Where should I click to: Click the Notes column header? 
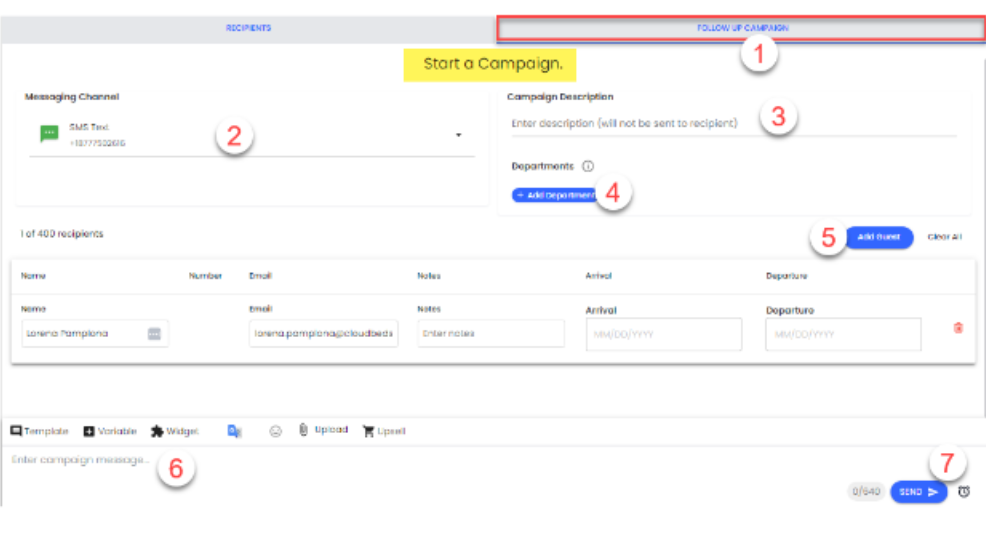[x=429, y=276]
